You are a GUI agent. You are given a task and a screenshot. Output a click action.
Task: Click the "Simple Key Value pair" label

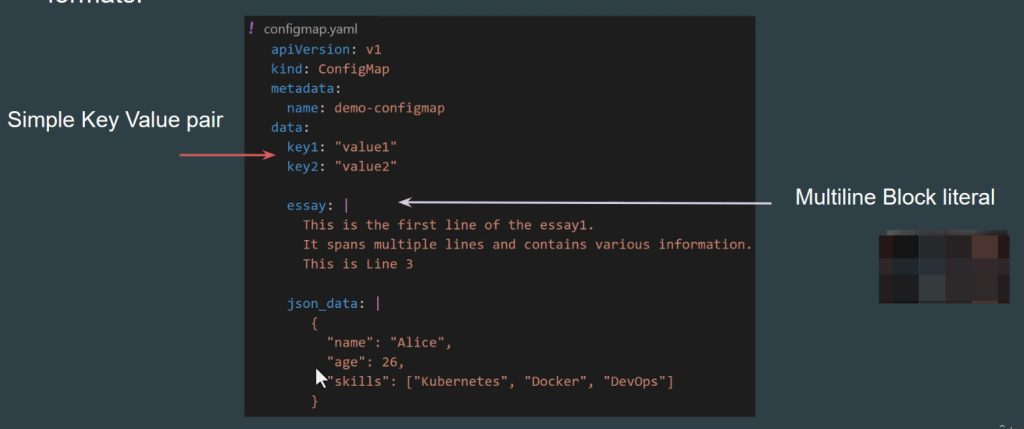point(115,120)
